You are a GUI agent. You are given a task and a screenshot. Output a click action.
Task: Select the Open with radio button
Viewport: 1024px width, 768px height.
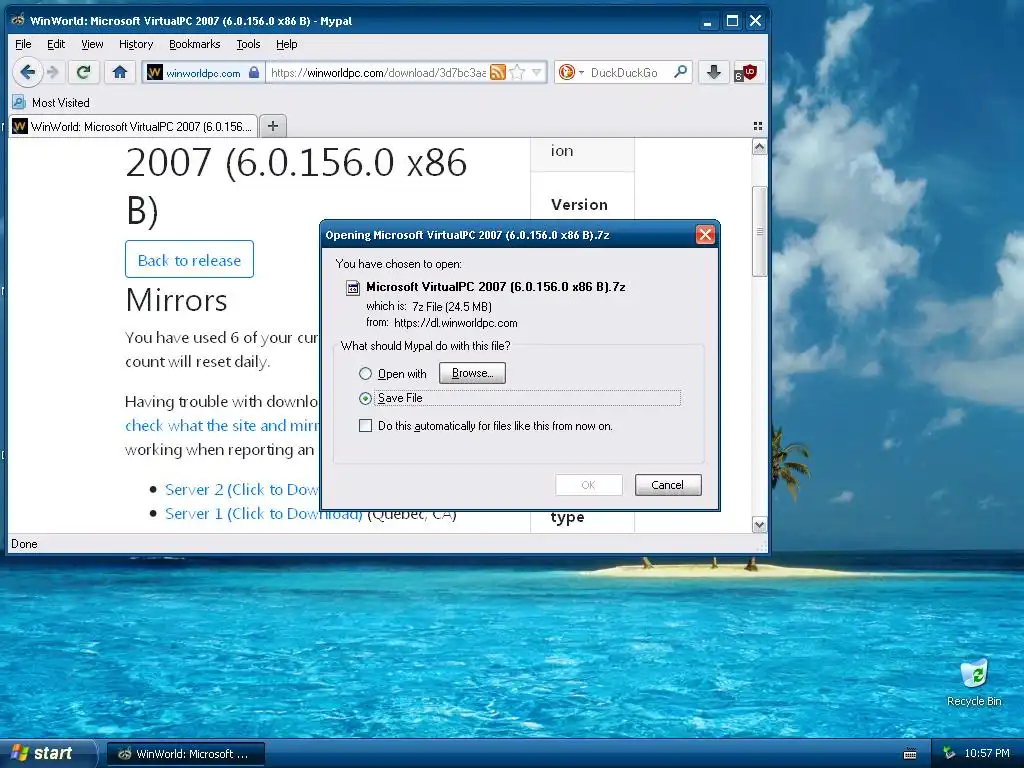coord(365,374)
